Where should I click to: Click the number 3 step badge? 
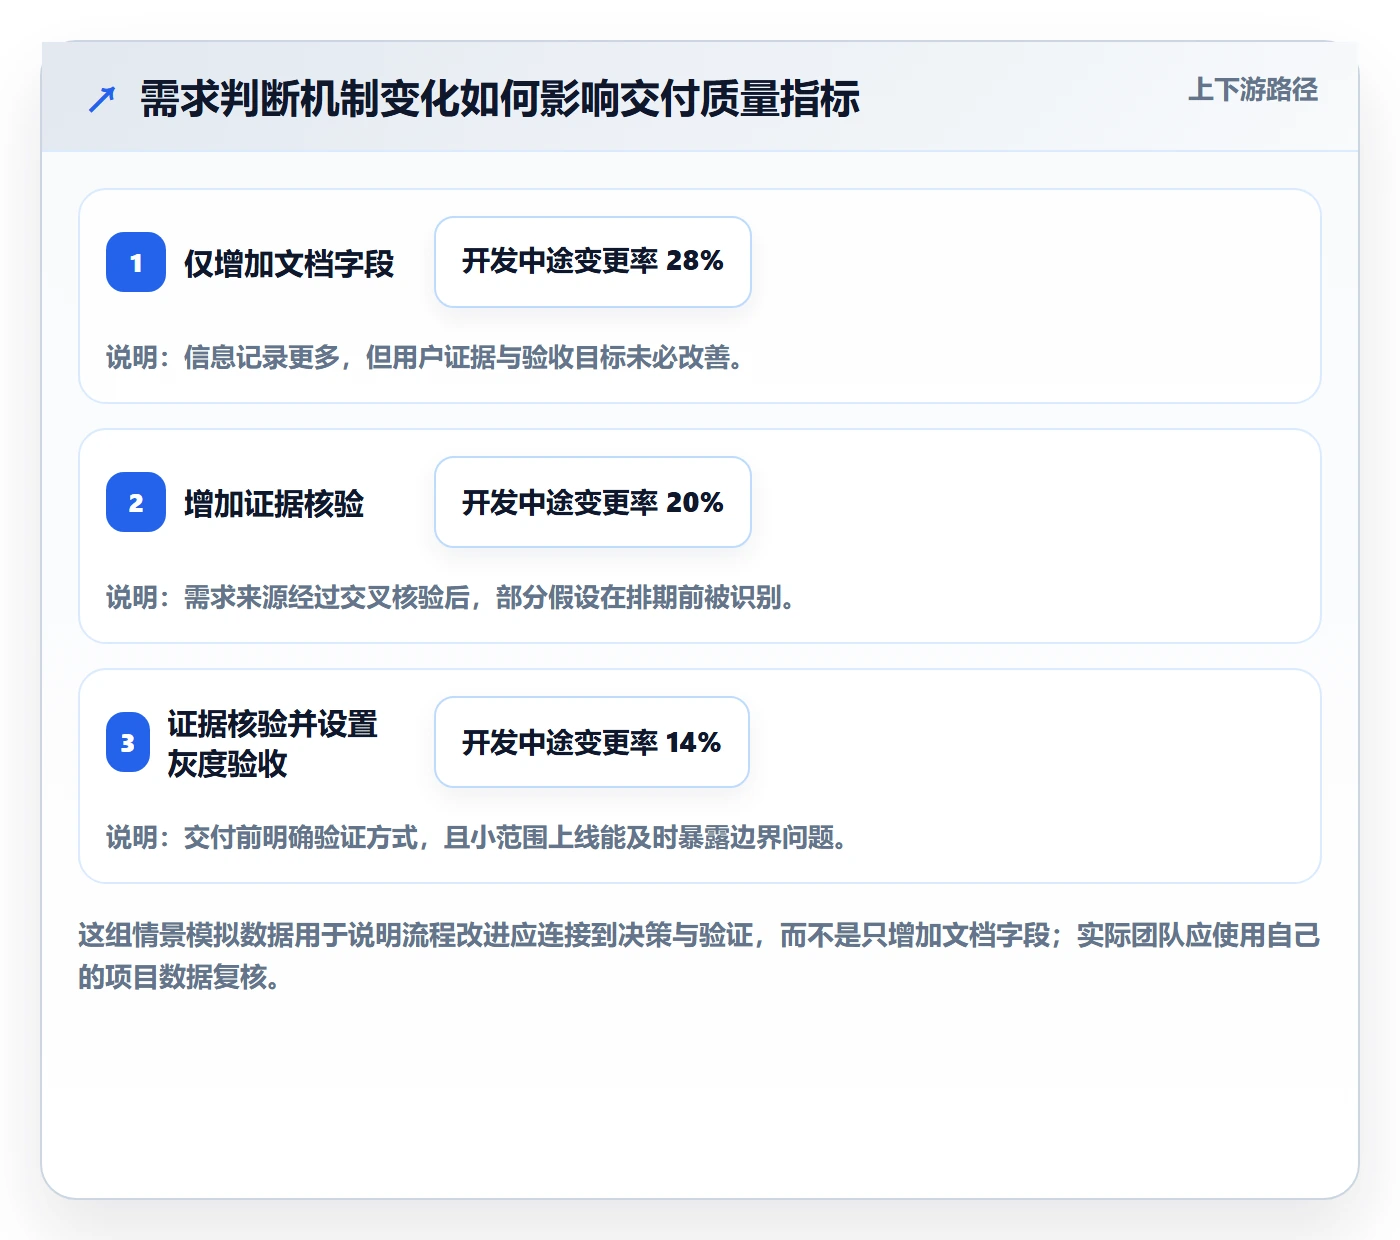(128, 742)
